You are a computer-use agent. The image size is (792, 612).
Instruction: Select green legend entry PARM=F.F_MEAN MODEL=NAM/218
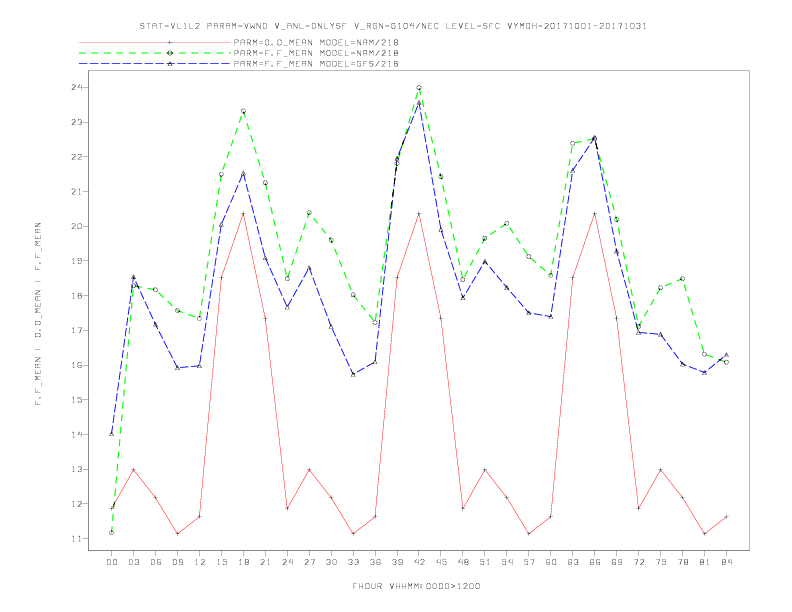(x=316, y=53)
